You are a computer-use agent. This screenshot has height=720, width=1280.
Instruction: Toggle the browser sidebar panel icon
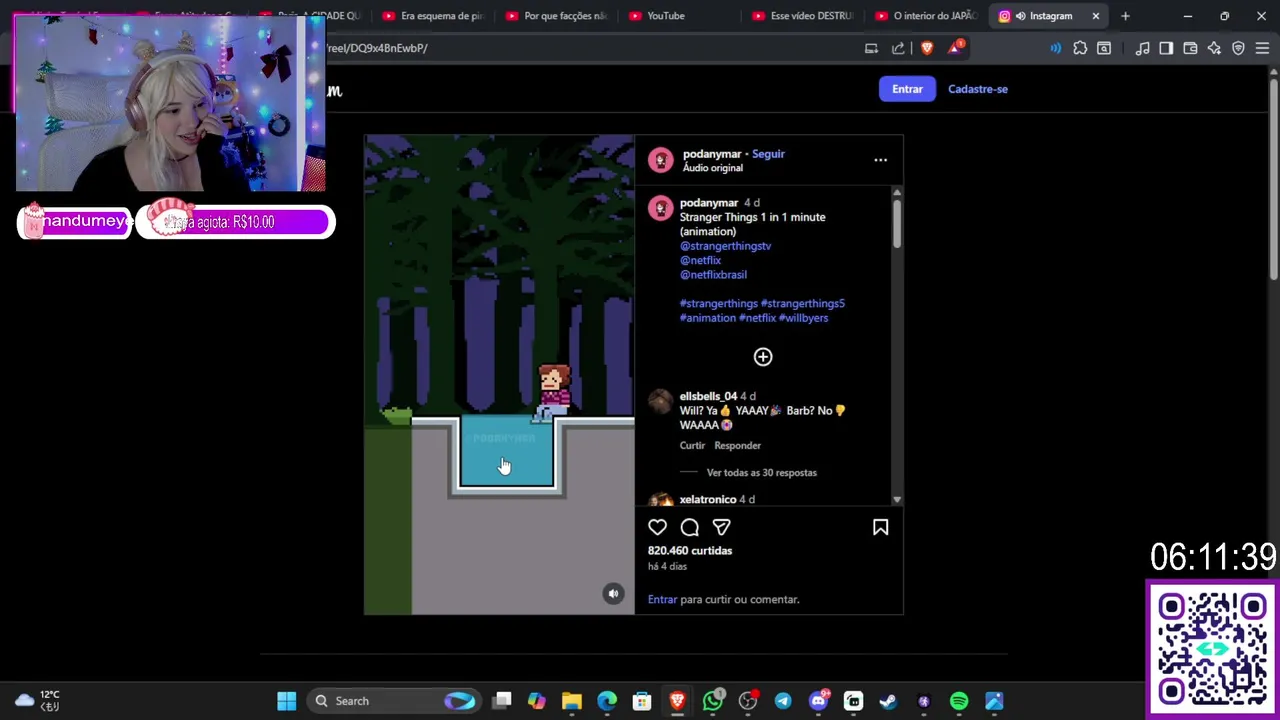point(1166,48)
